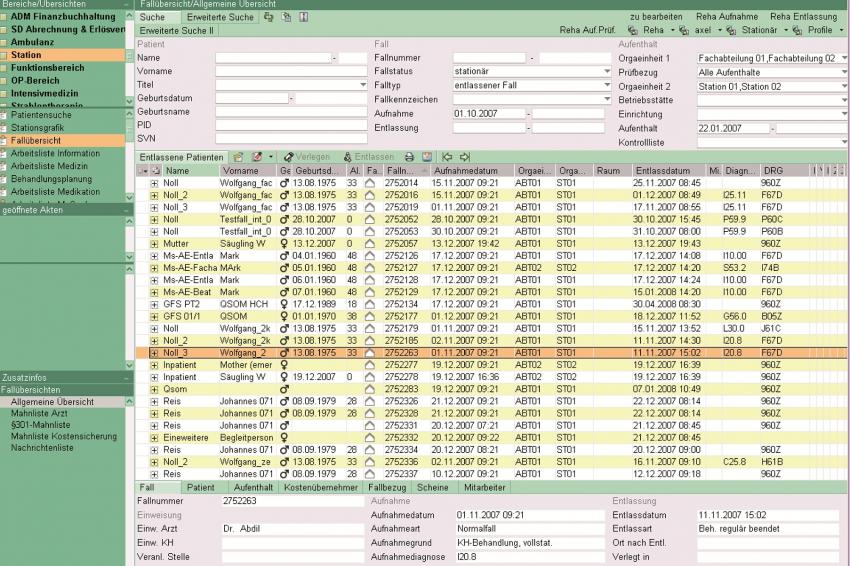The image size is (850, 566).
Task: Expand the row for case 2752014
Action: click(x=154, y=183)
